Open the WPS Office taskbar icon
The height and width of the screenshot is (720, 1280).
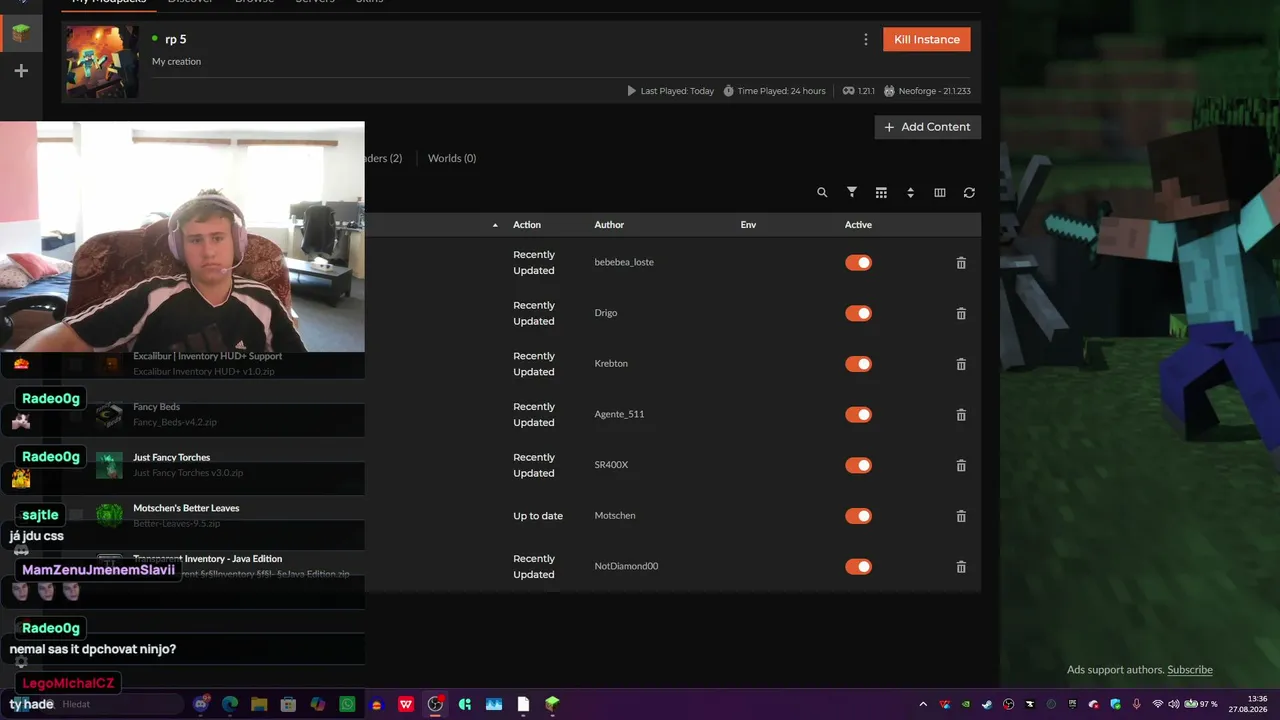coord(406,704)
